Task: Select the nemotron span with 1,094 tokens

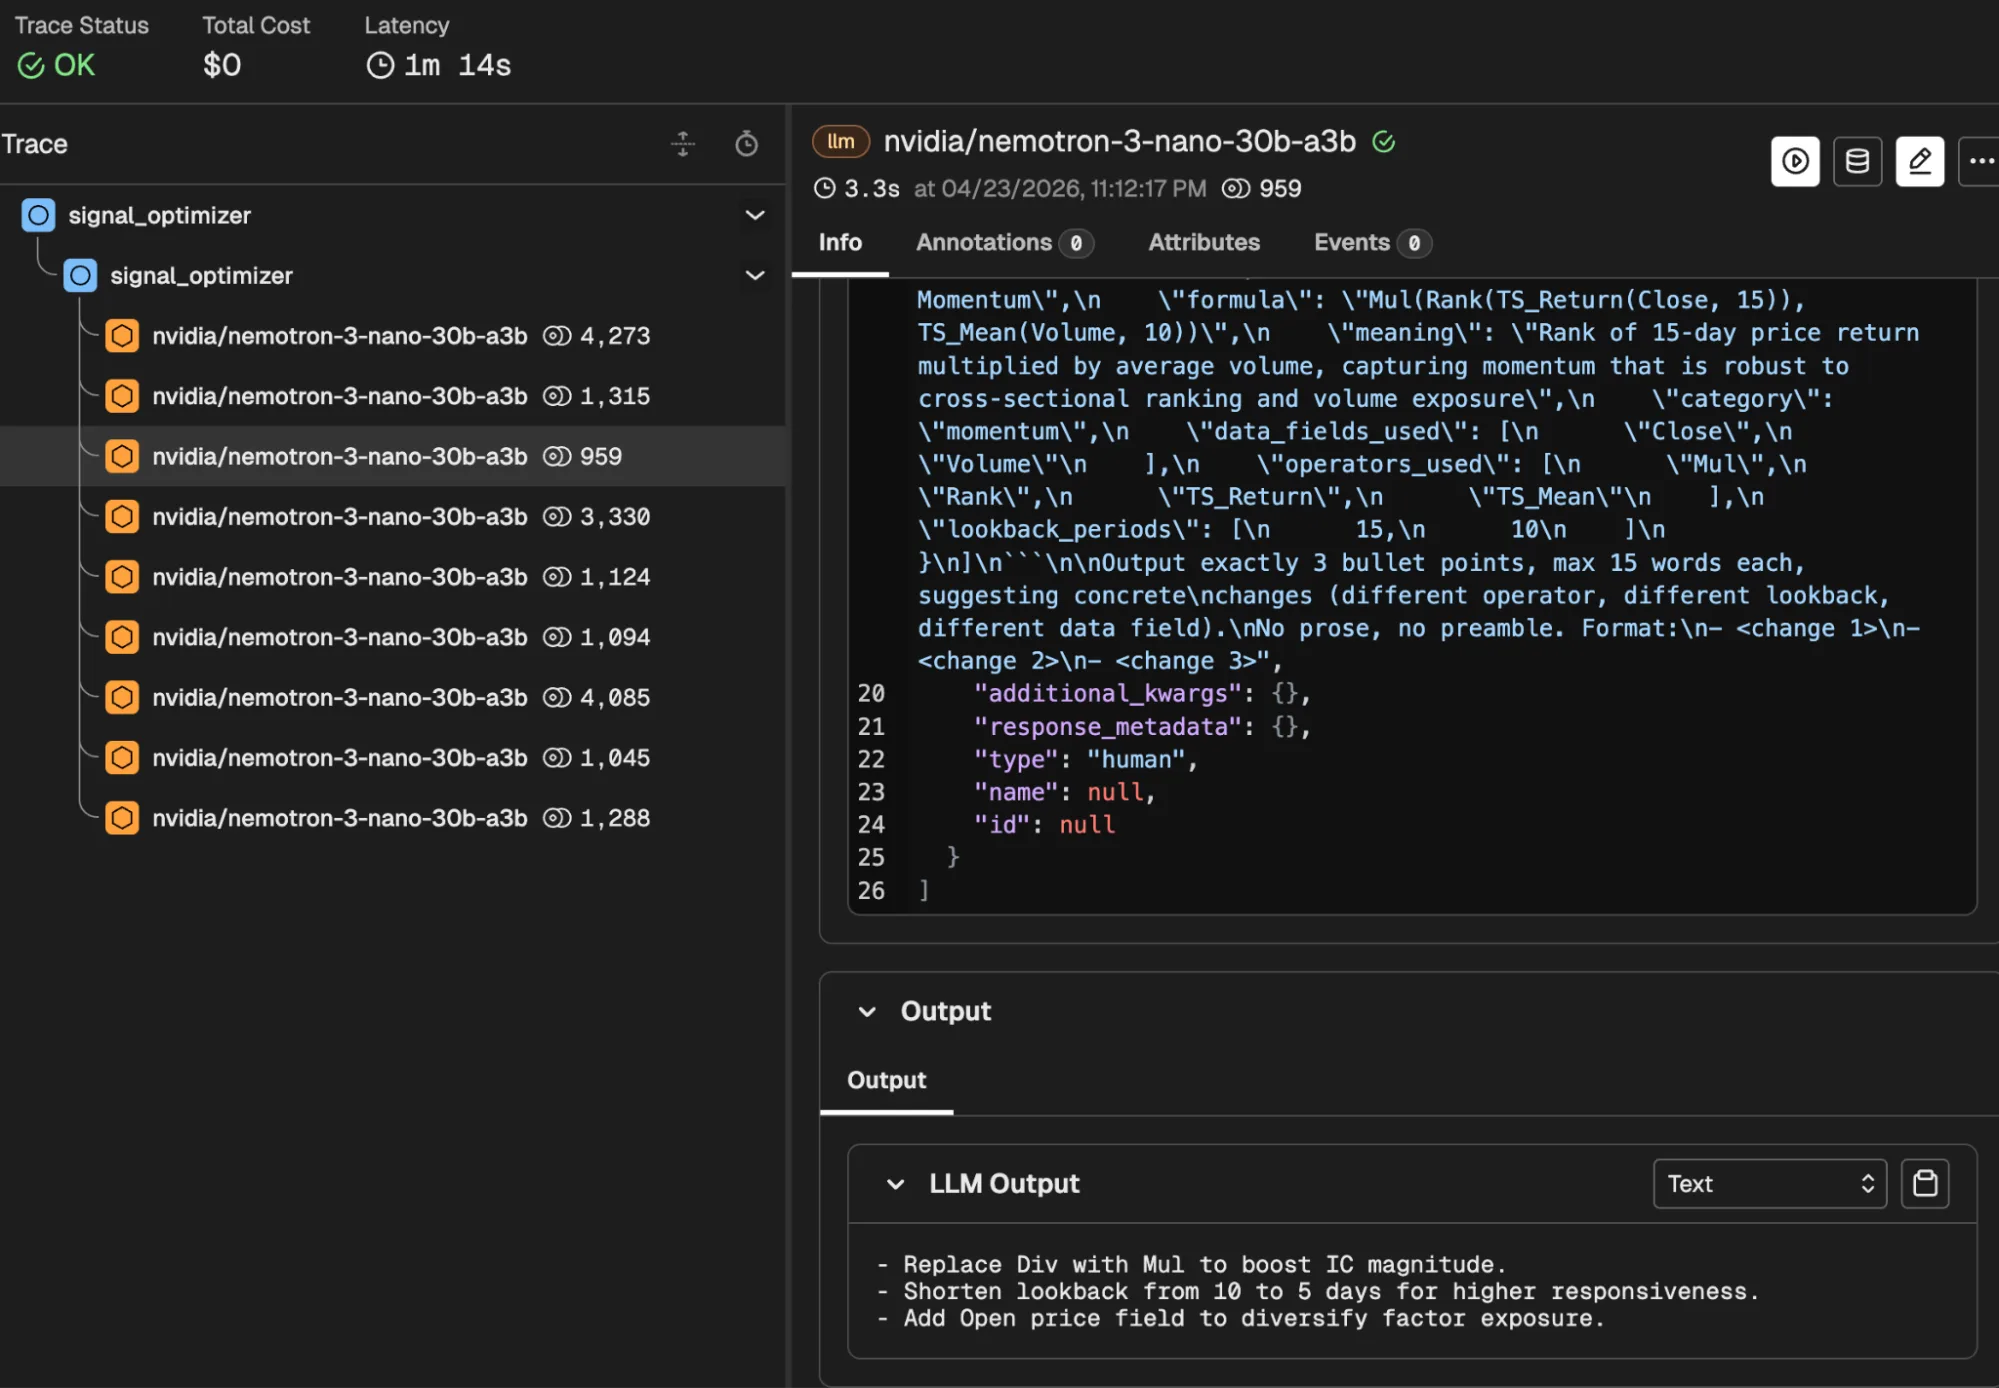Action: click(x=392, y=637)
